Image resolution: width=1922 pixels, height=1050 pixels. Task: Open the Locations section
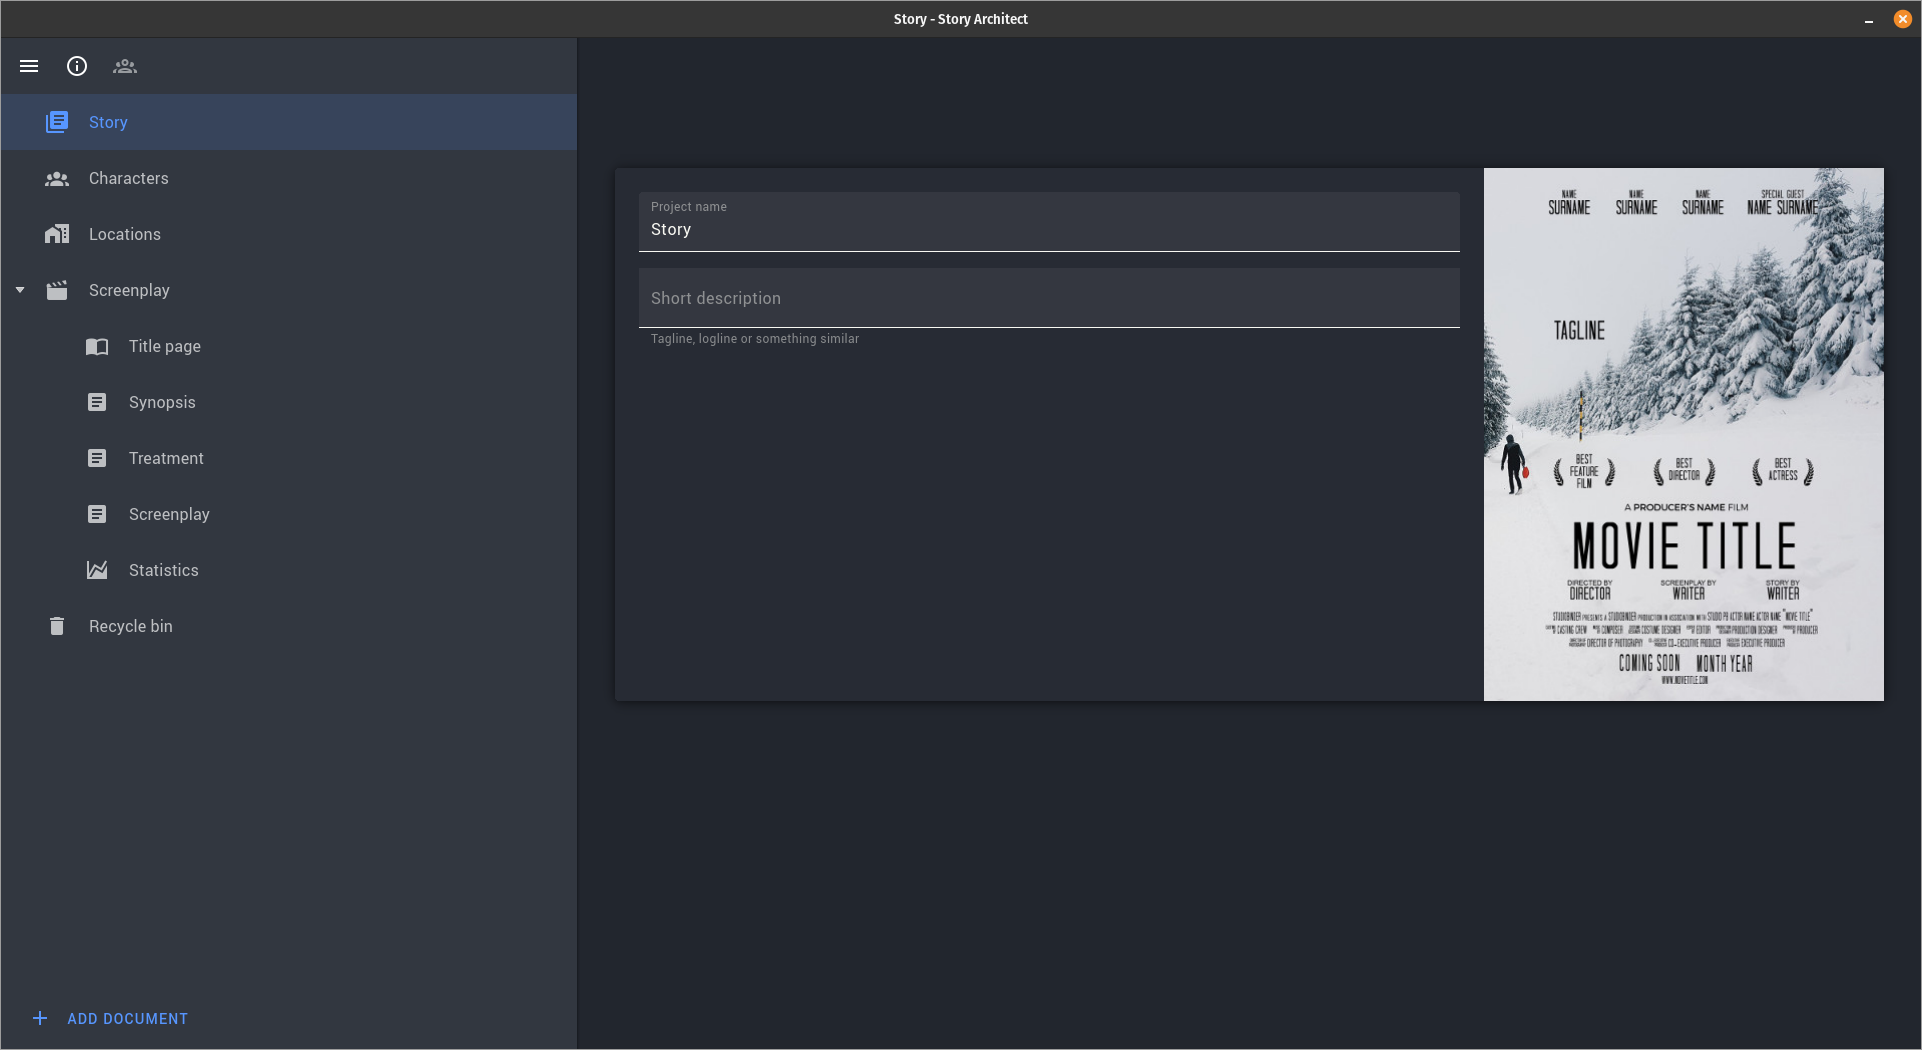pos(289,234)
